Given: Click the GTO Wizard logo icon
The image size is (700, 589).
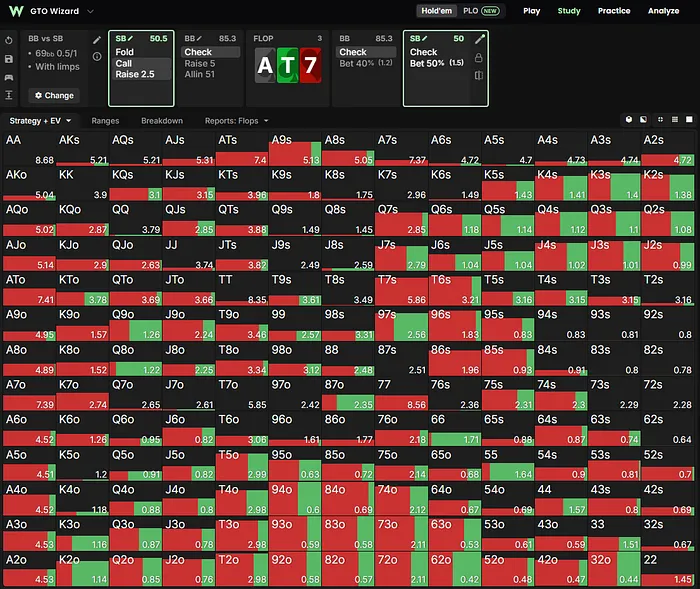Looking at the screenshot, I should [x=16, y=11].
